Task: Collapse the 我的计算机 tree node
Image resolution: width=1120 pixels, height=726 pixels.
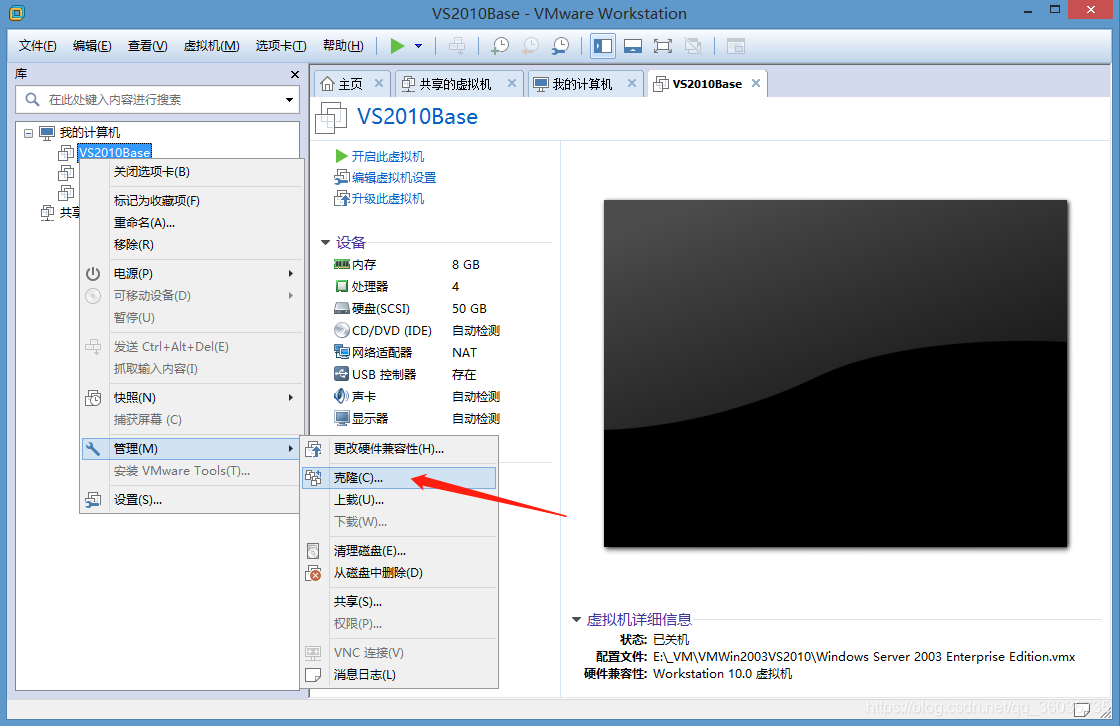Action: click(29, 133)
